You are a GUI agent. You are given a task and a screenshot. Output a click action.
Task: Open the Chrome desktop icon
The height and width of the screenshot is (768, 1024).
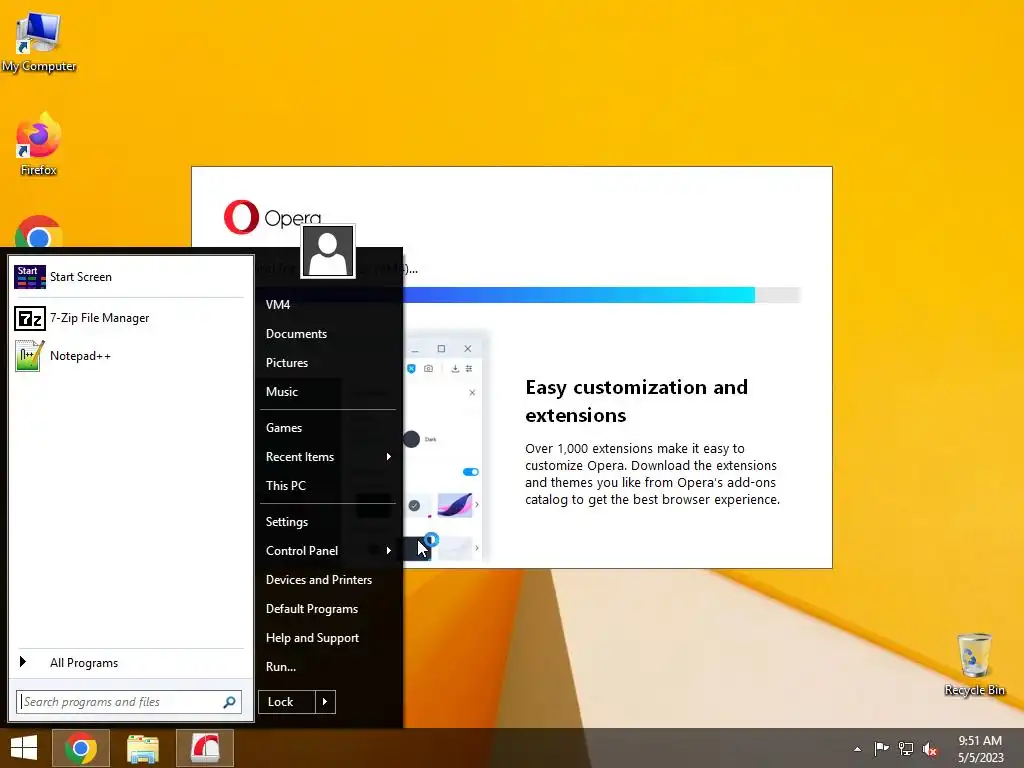(39, 232)
